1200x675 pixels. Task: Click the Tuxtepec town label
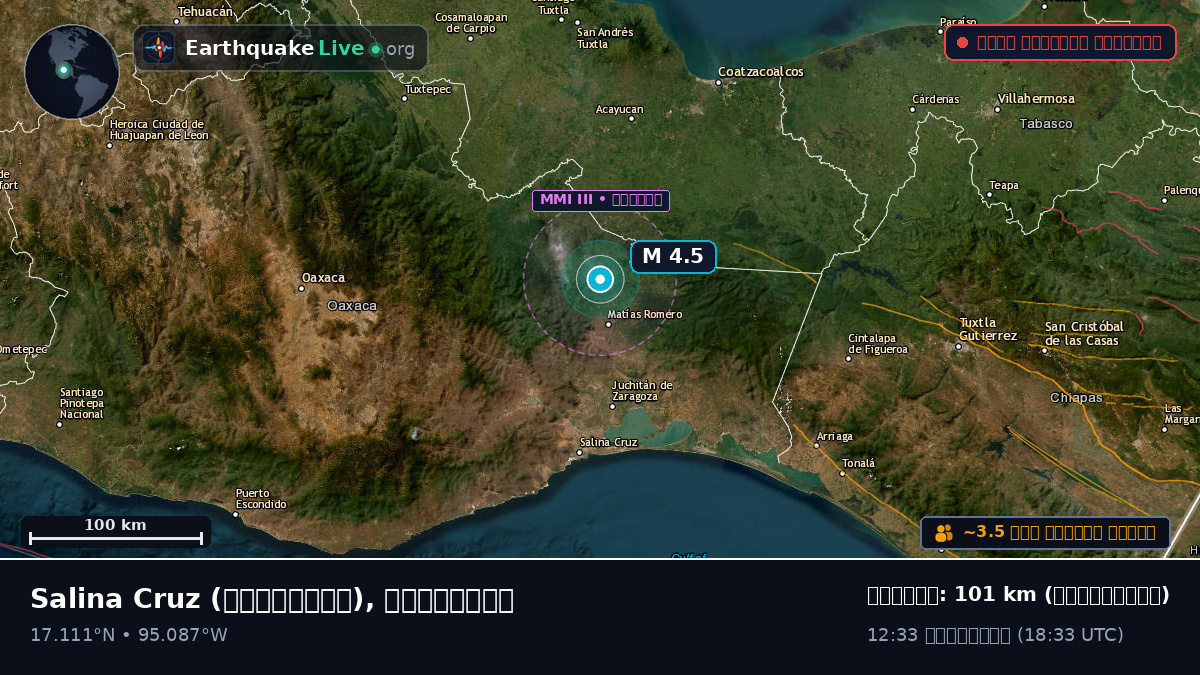pyautogui.click(x=428, y=89)
